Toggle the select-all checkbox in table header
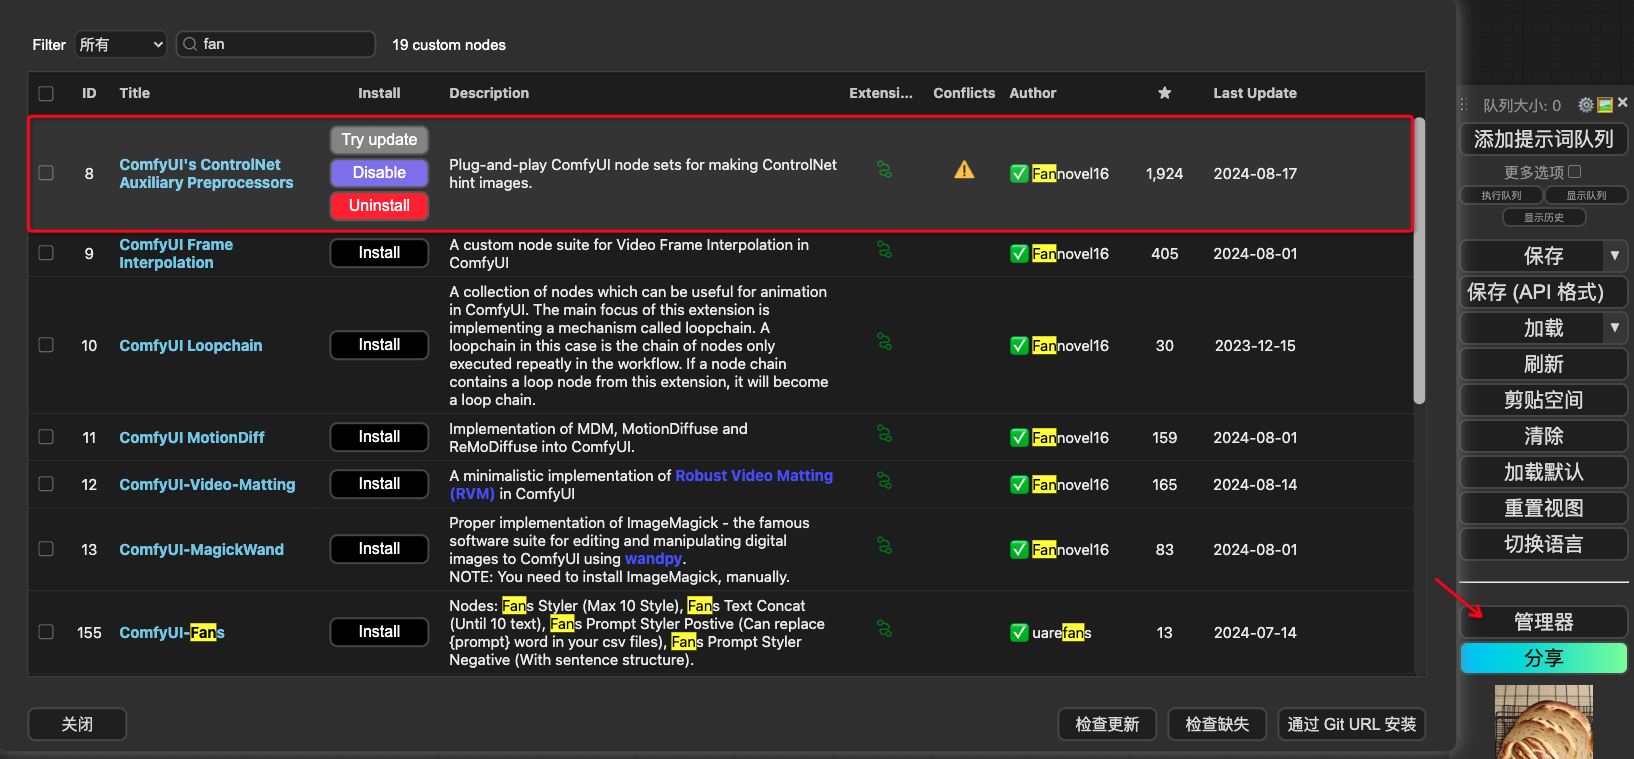The width and height of the screenshot is (1634, 759). coord(46,93)
